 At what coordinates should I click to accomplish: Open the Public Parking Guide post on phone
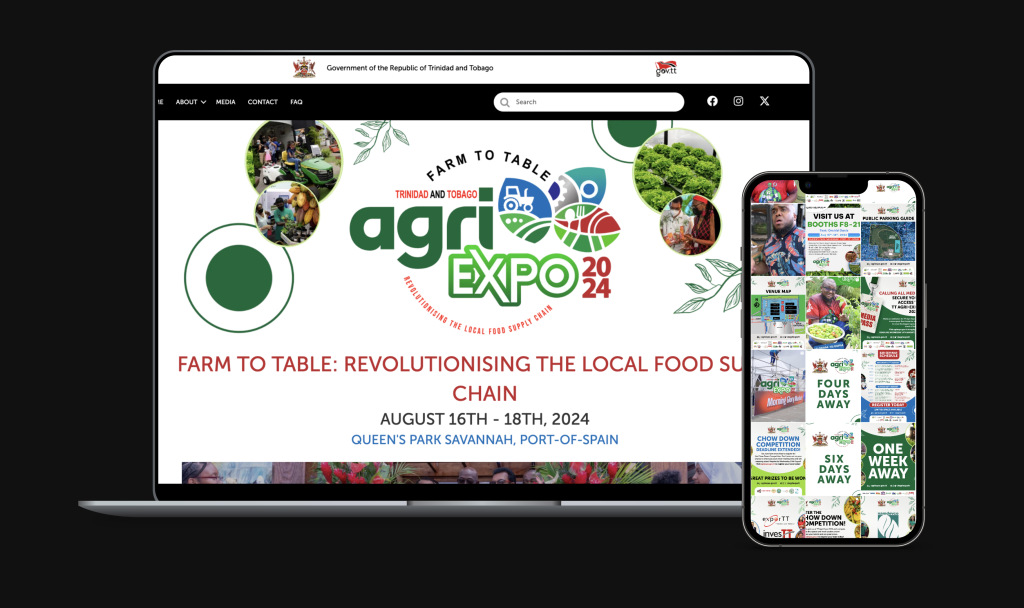[x=888, y=242]
